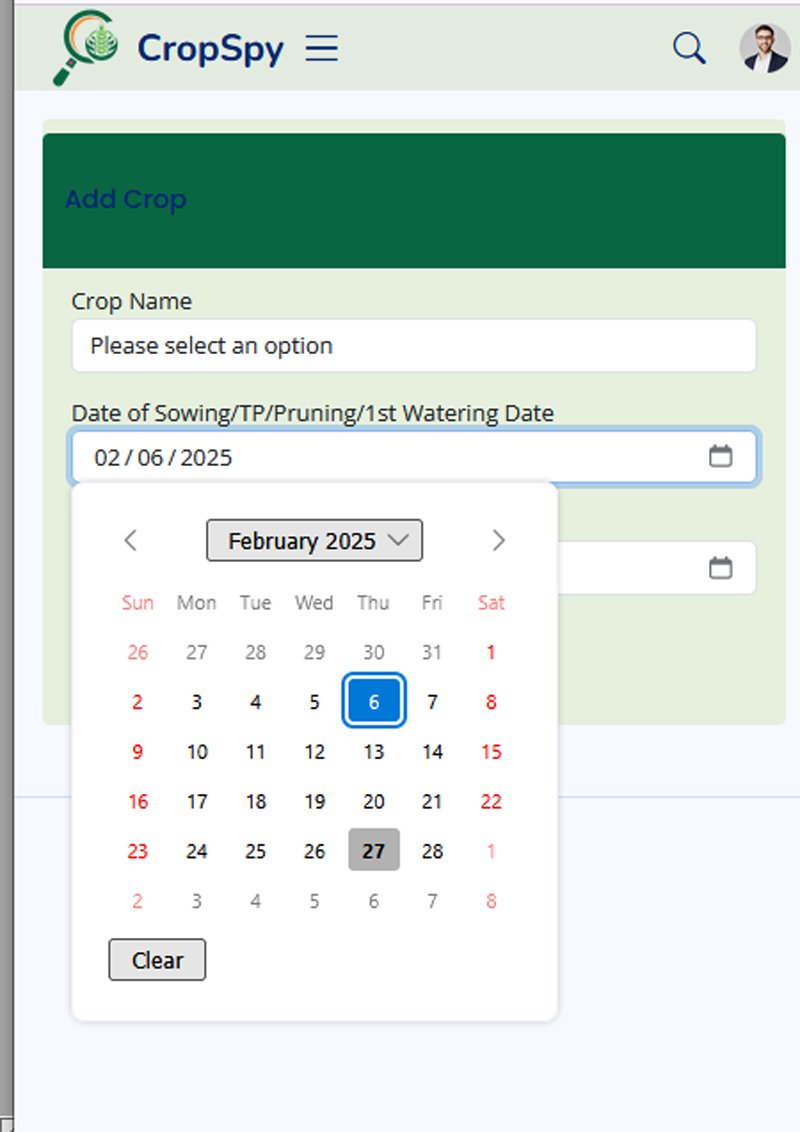Select Sunday February 23
Viewport: 800px width, 1132px height.
coord(137,850)
